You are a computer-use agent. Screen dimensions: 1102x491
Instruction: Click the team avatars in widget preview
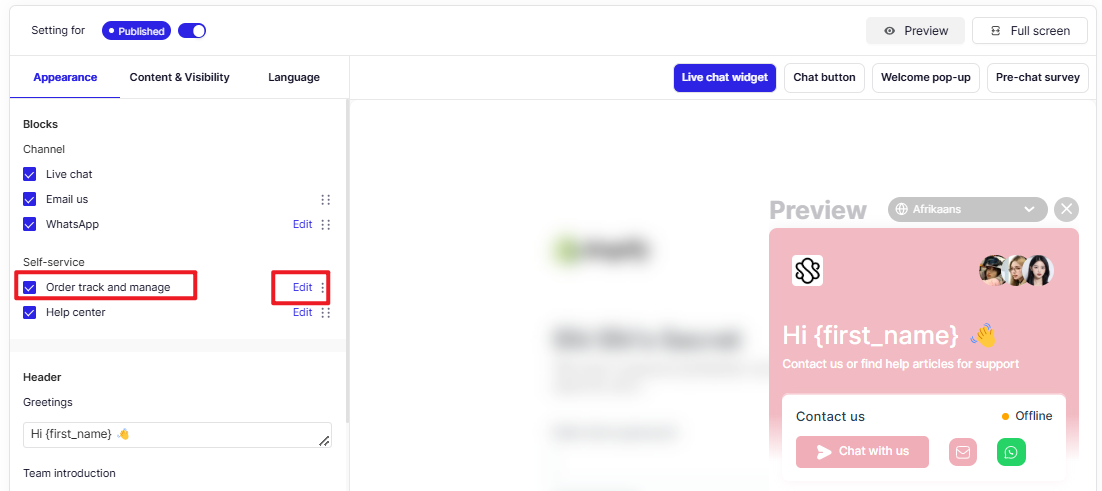1016,270
